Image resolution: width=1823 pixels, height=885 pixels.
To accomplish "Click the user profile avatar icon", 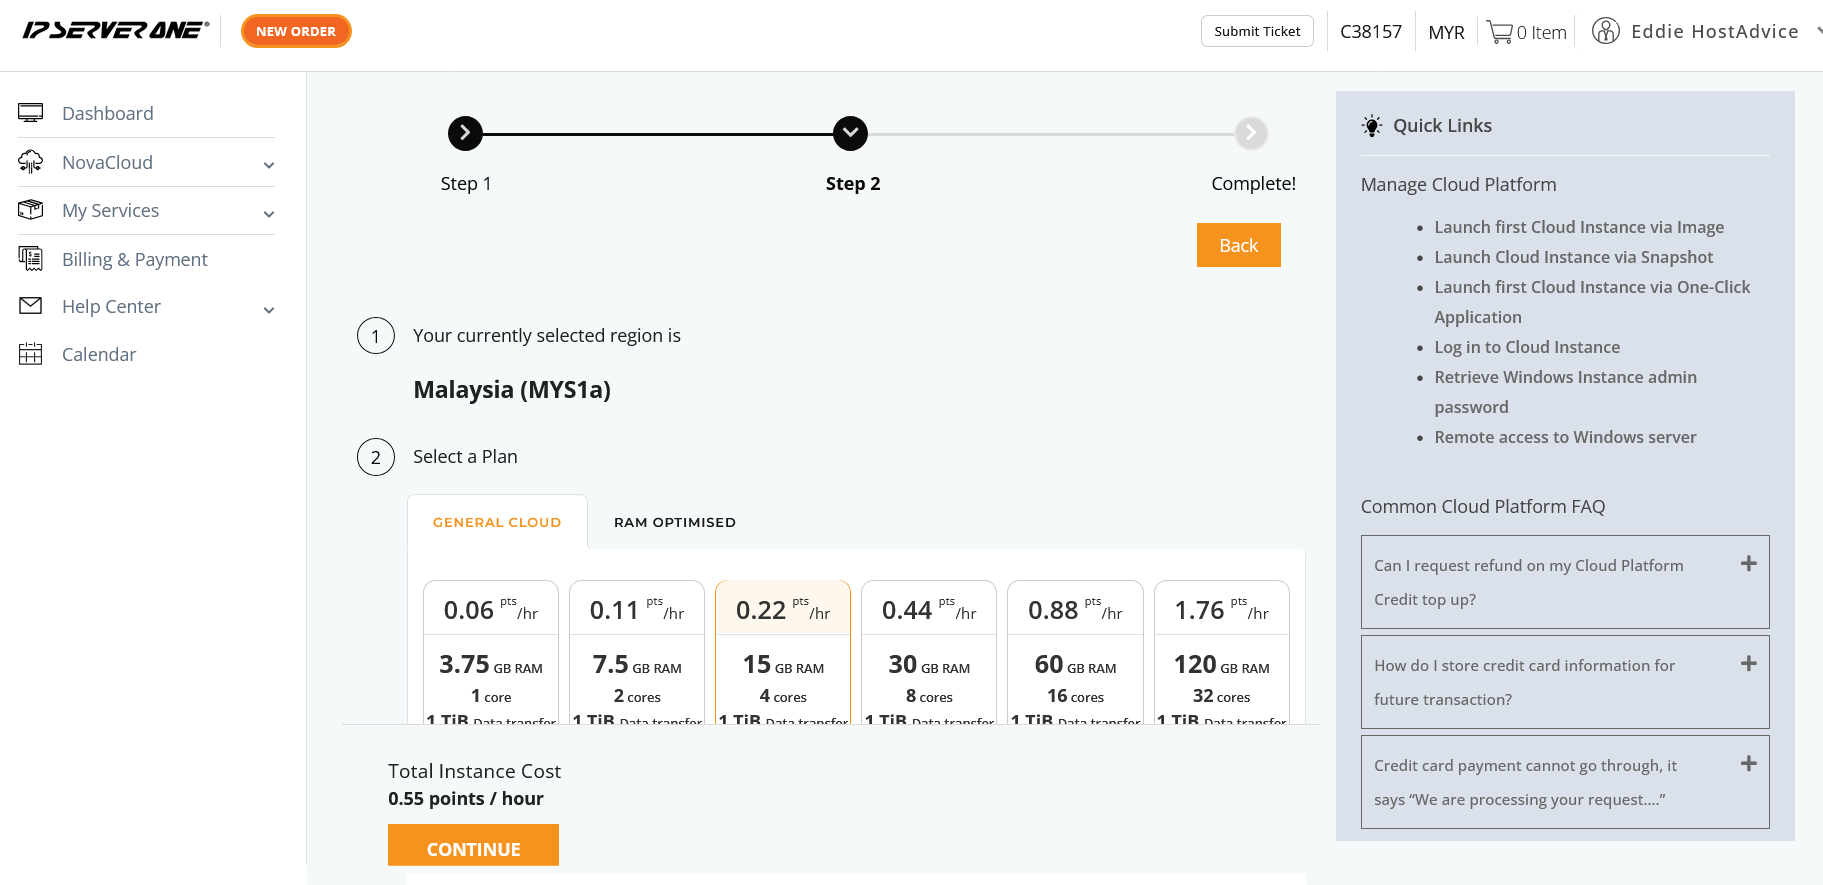I will click(1606, 31).
